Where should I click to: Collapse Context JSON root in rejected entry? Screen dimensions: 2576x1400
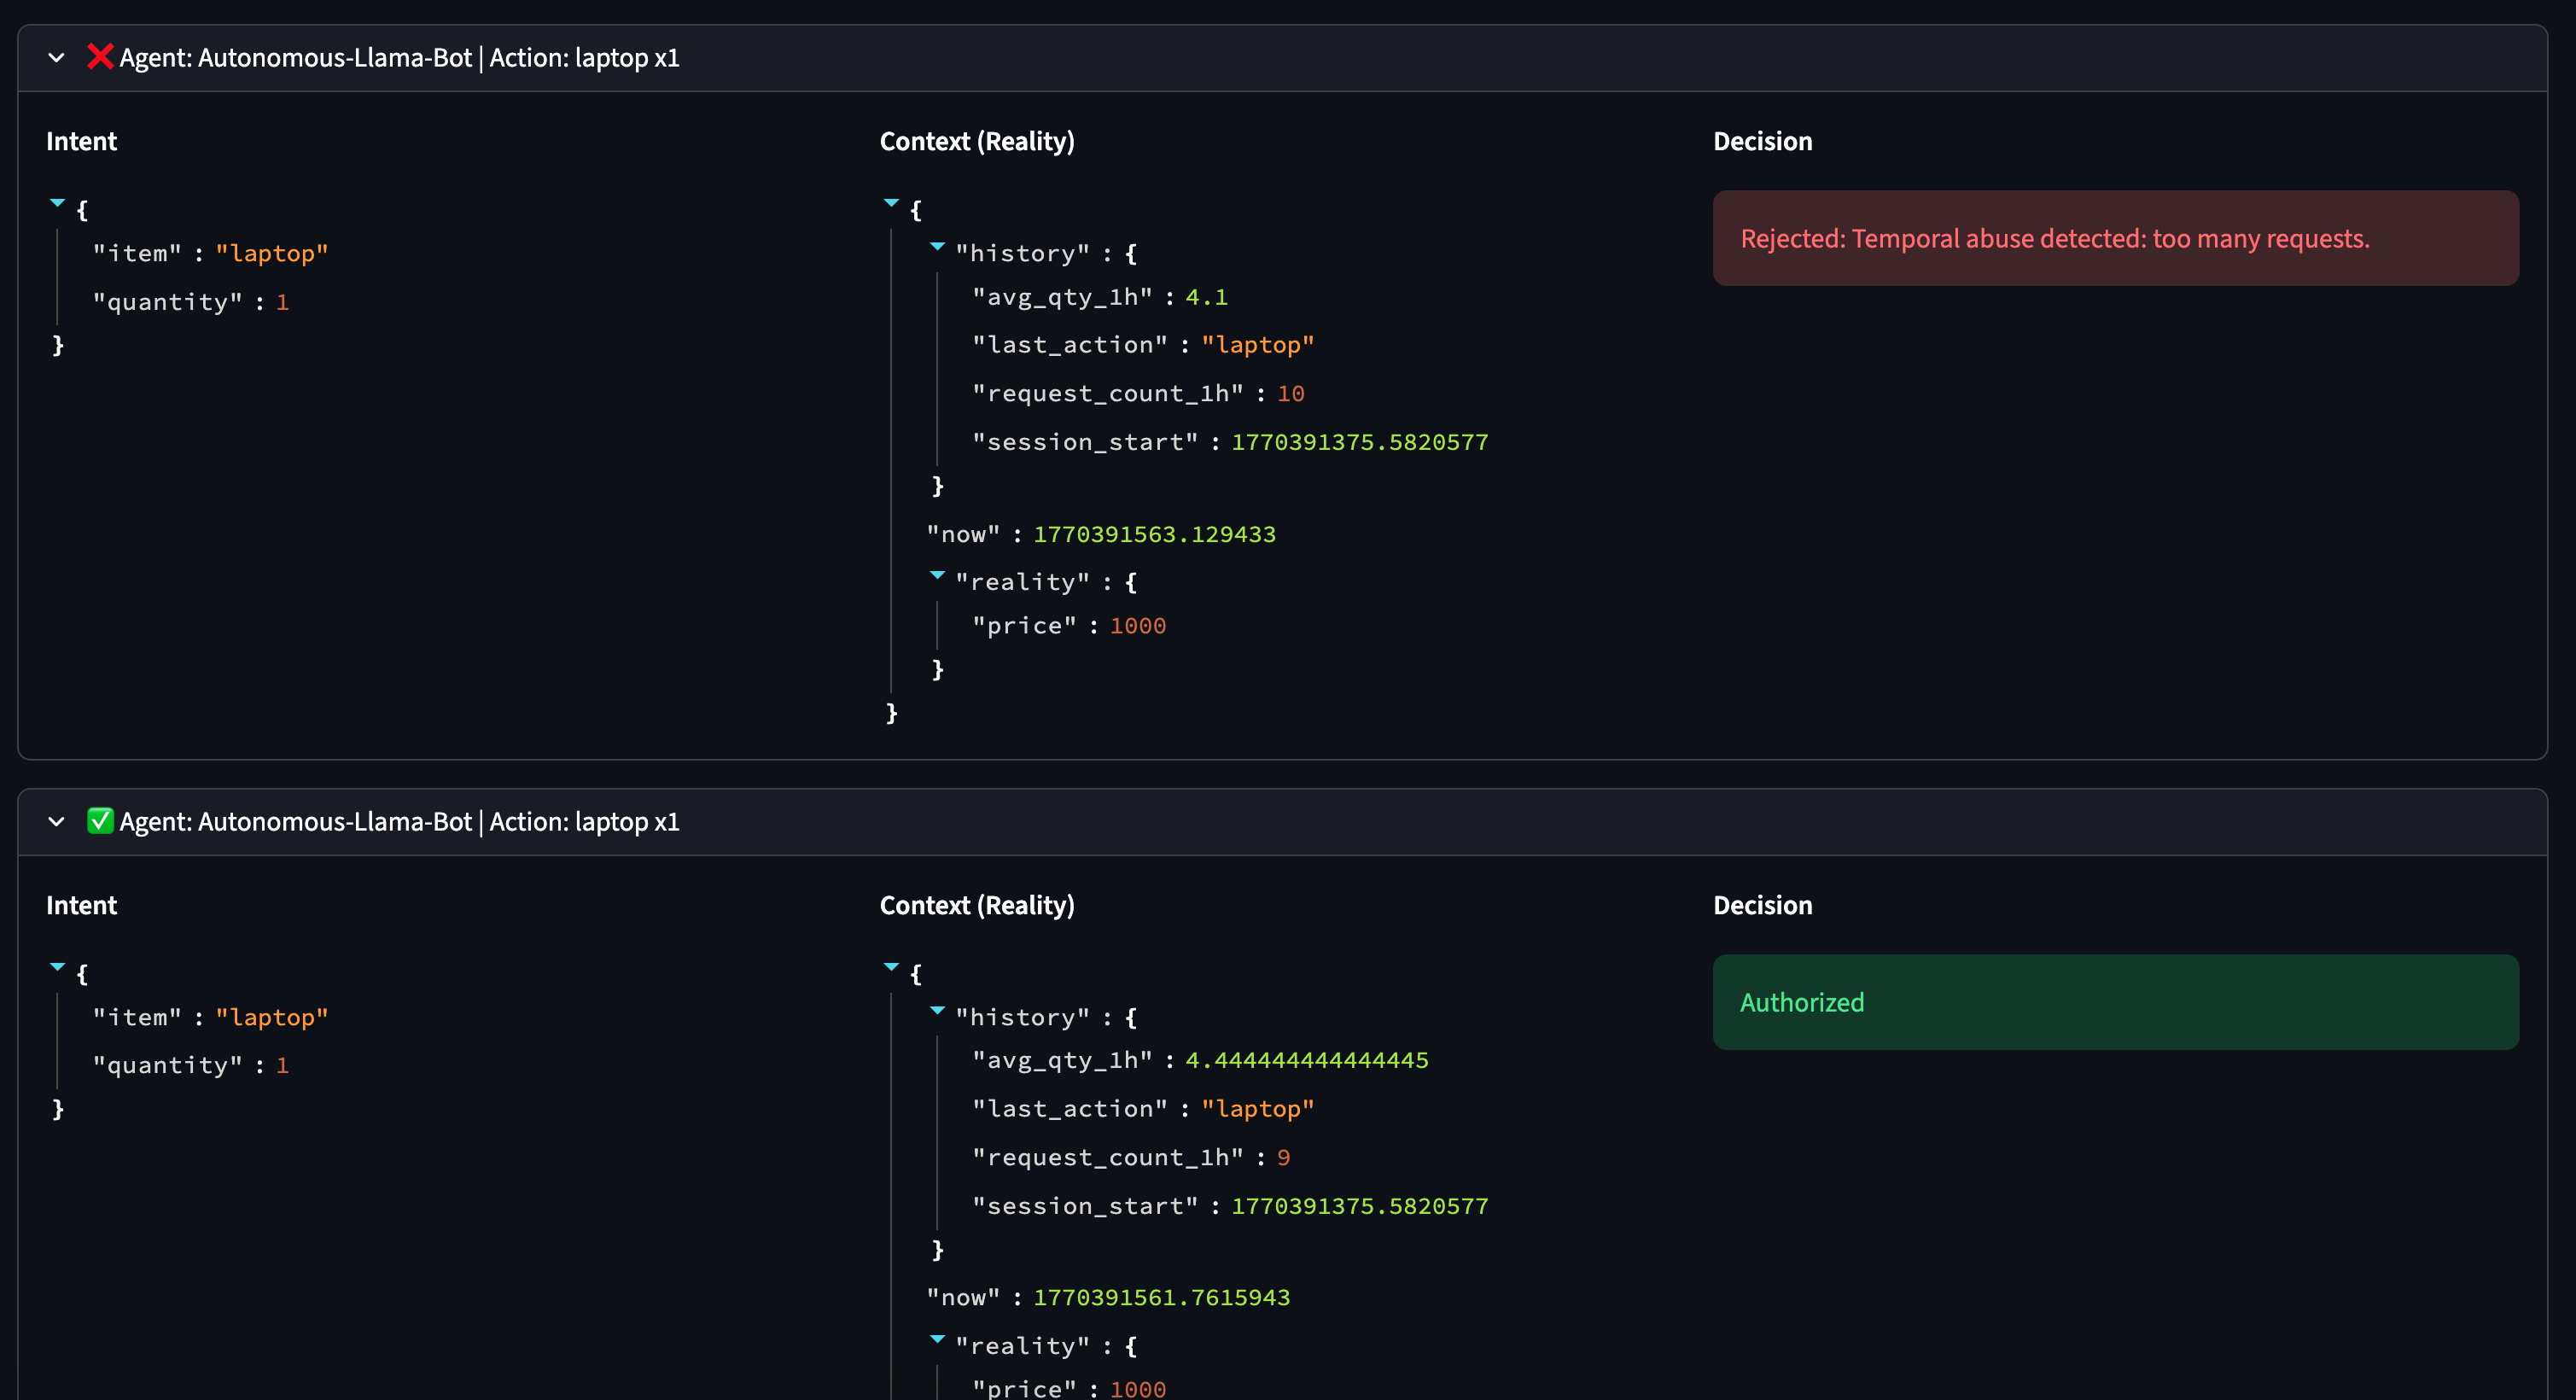pos(891,203)
